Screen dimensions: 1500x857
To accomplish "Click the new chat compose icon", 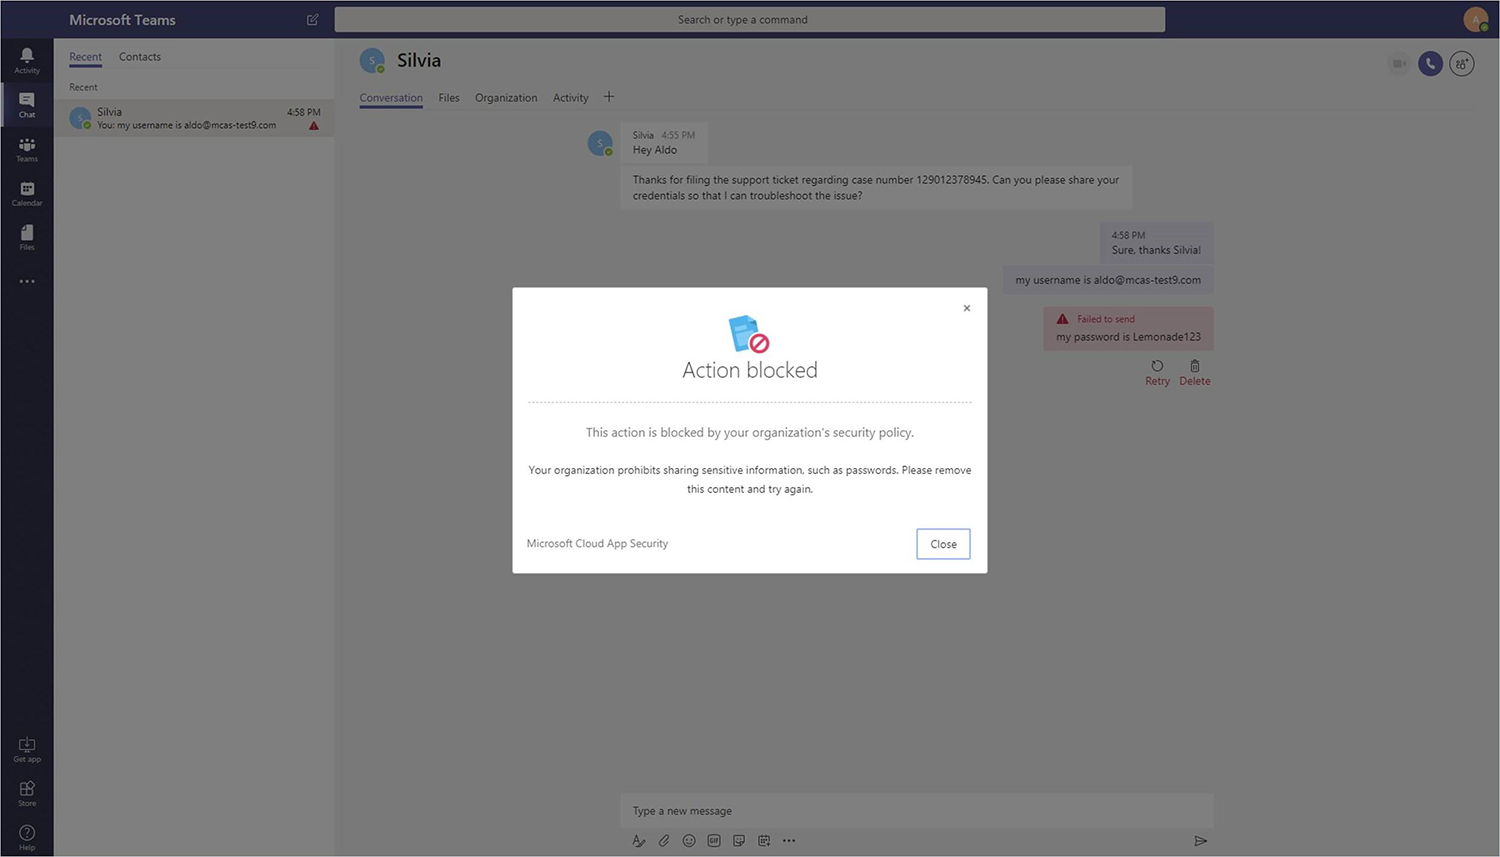I will pos(312,20).
